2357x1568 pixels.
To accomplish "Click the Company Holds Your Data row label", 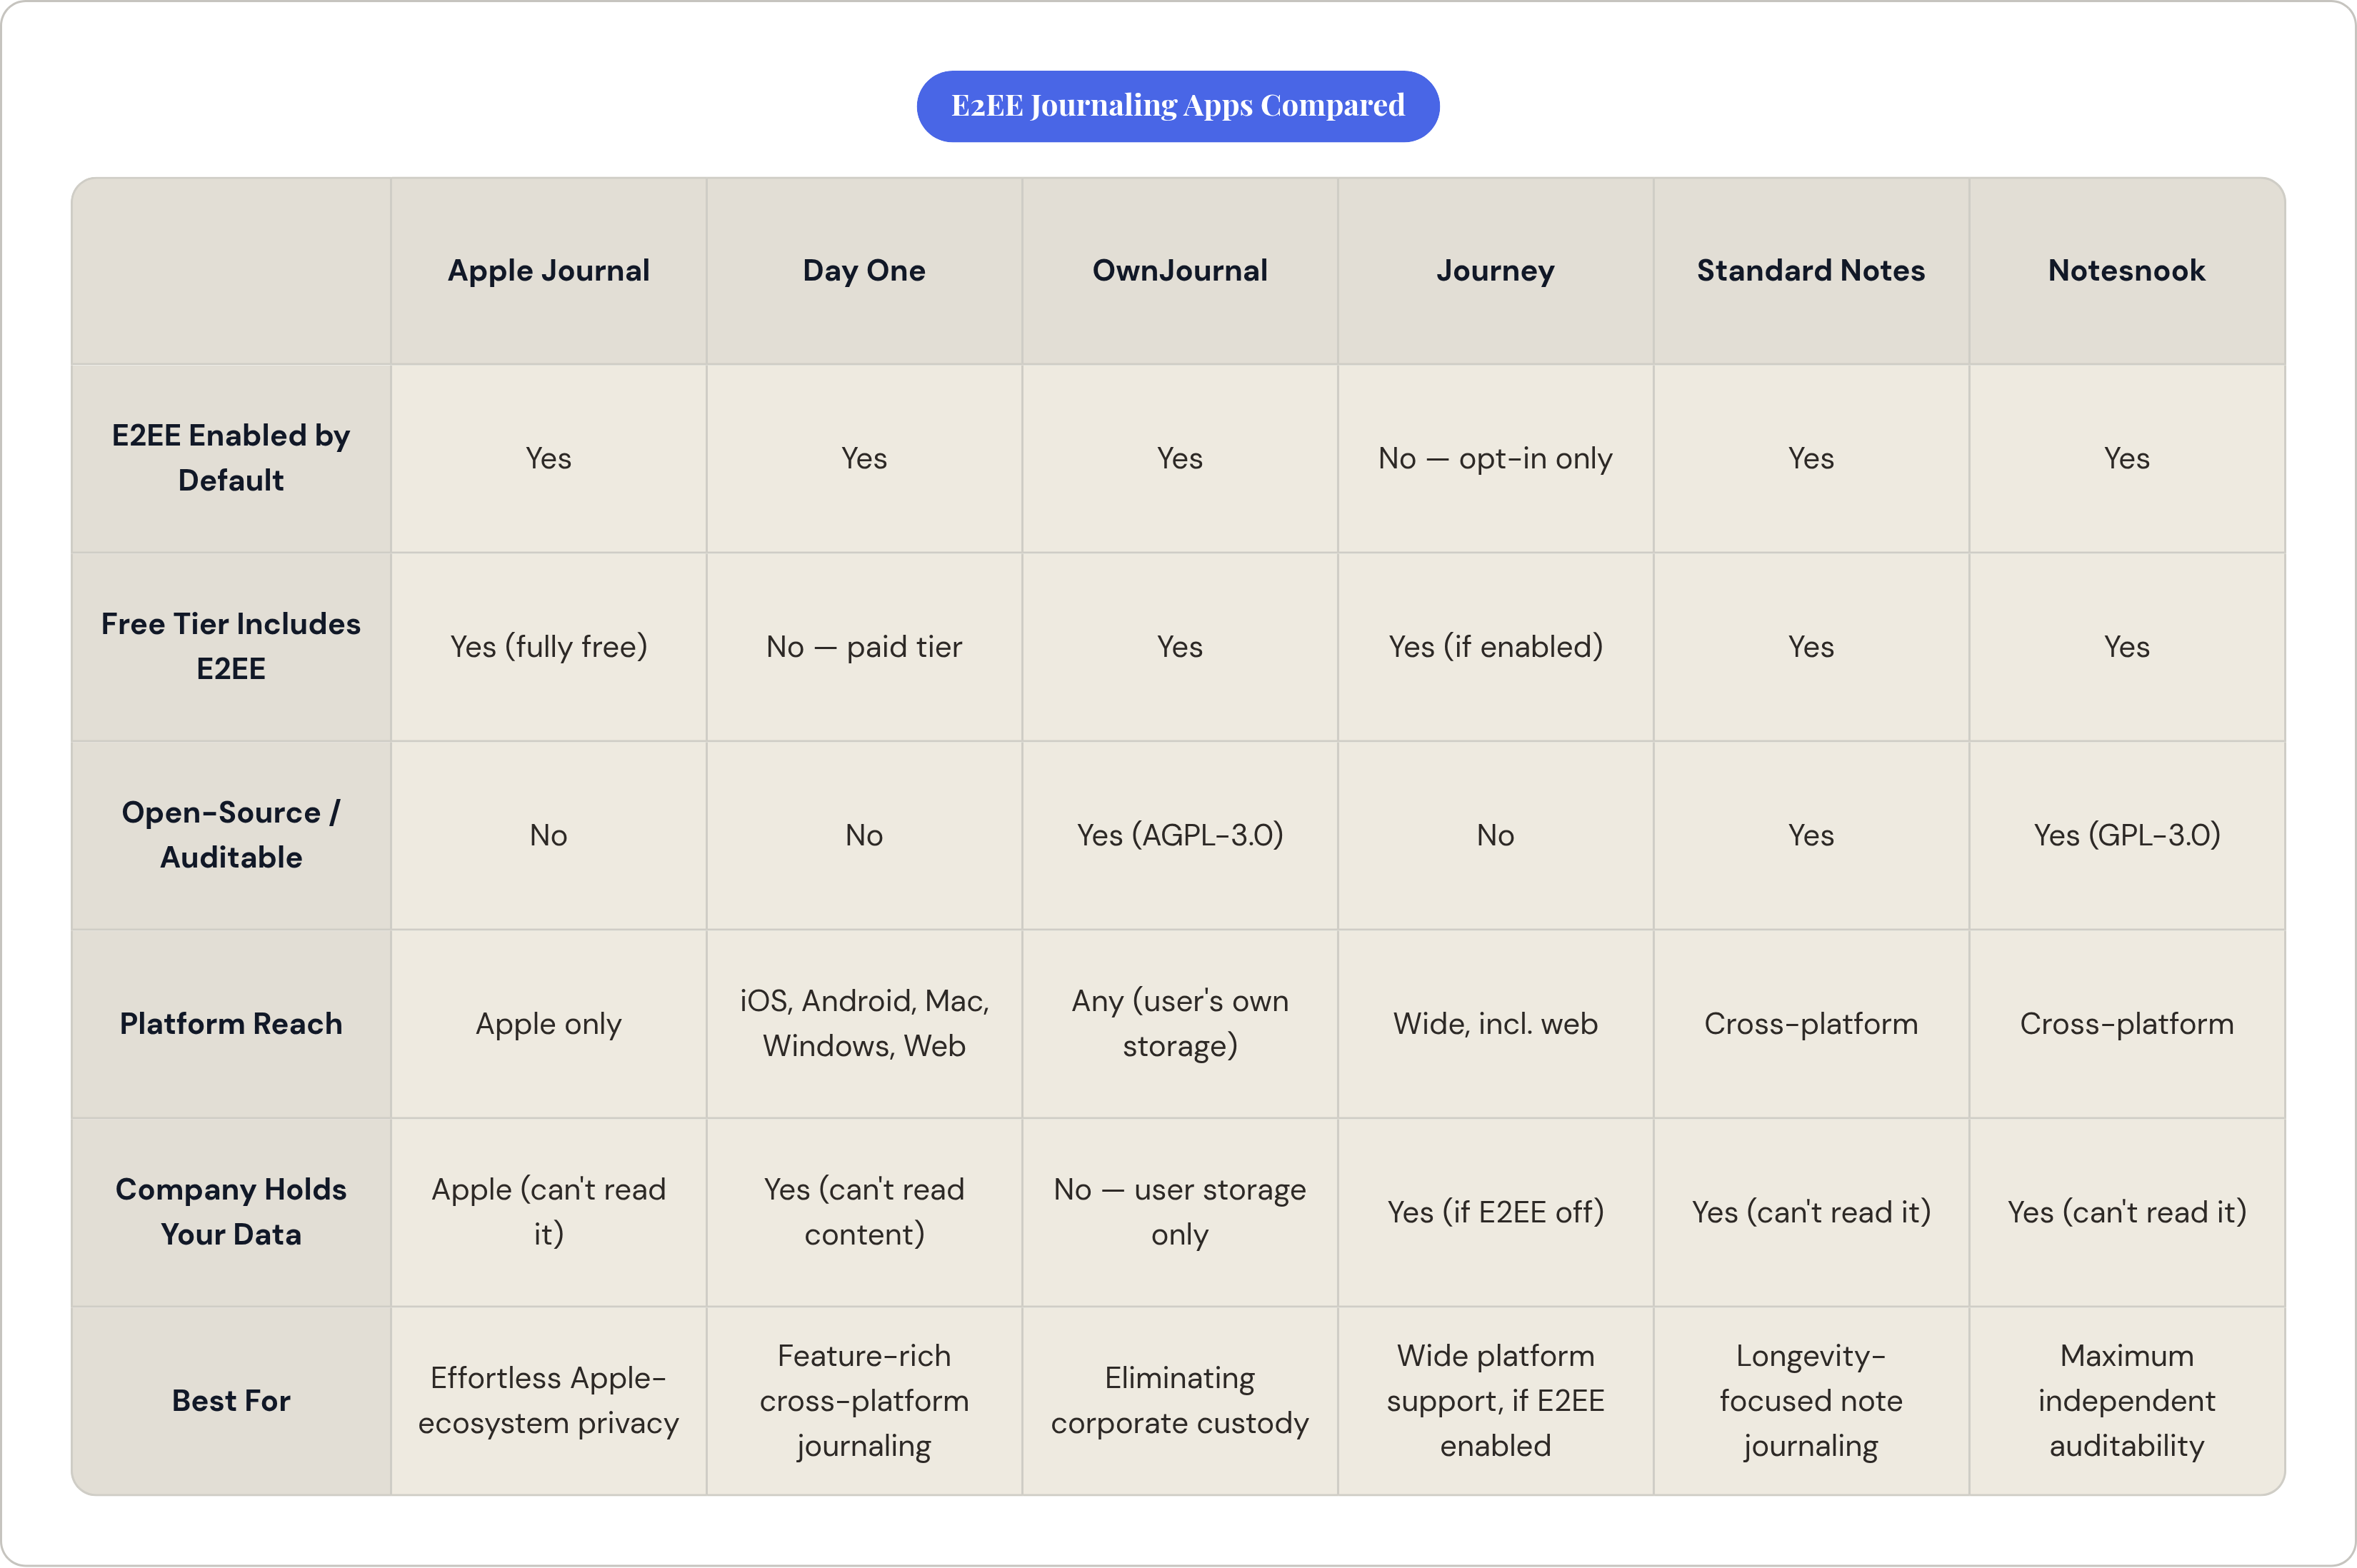I will [231, 1212].
